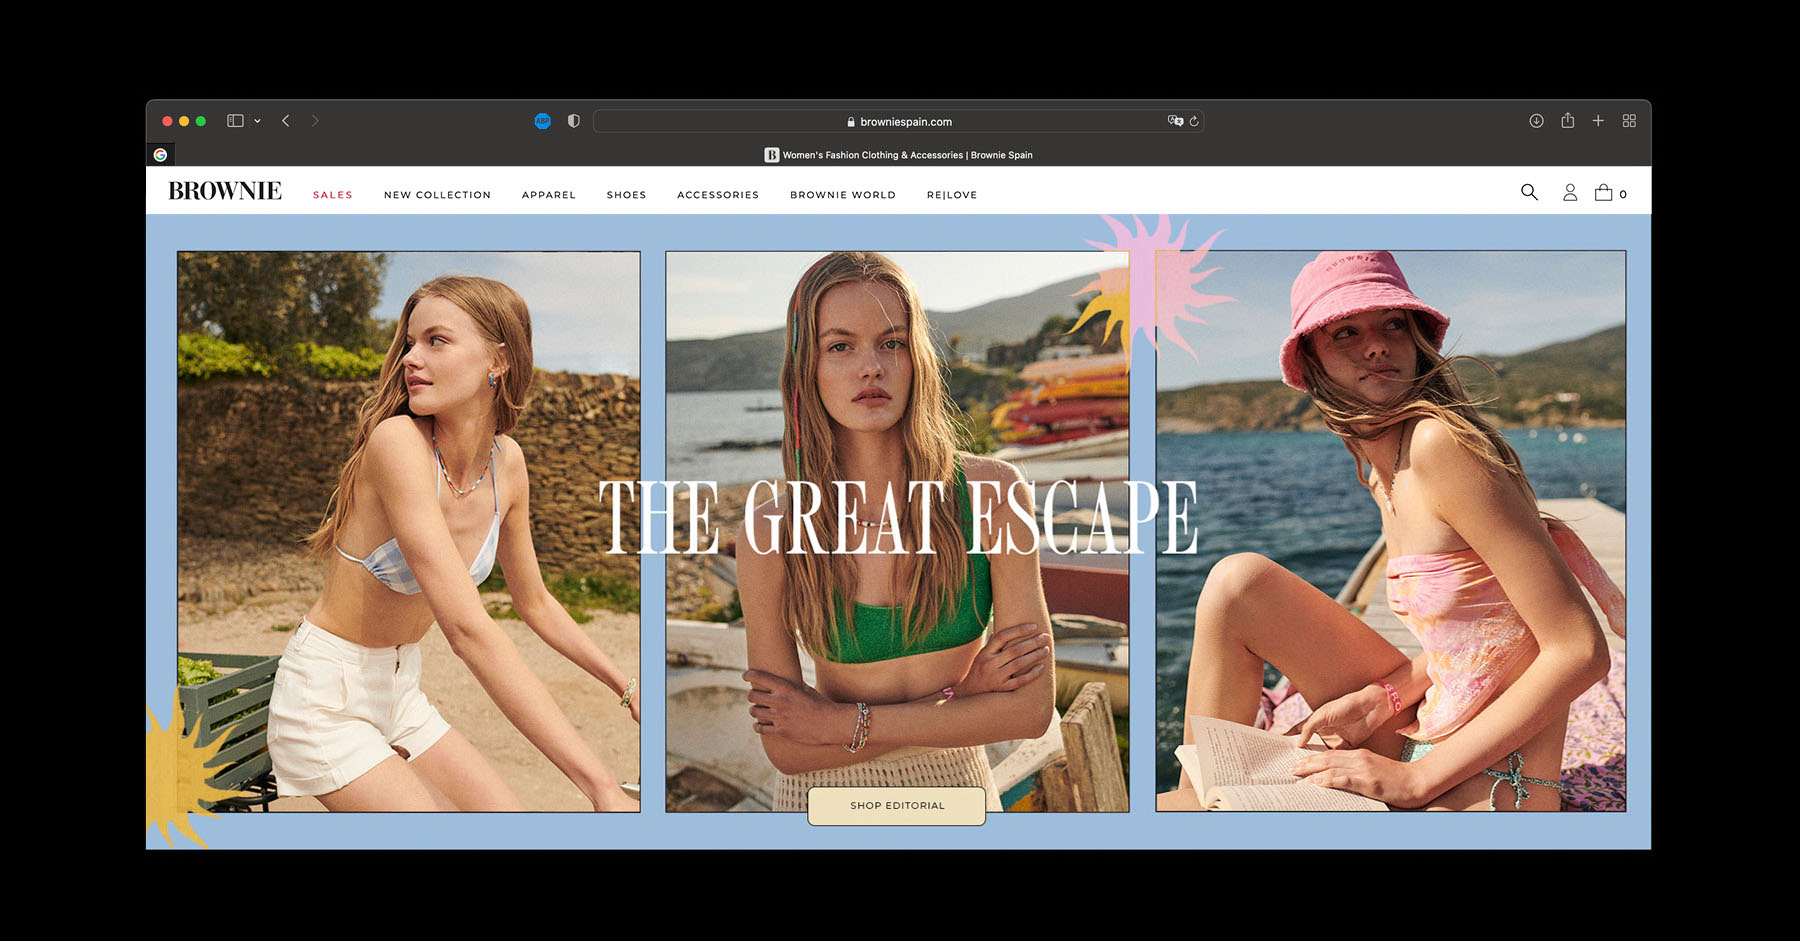The width and height of the screenshot is (1800, 941).
Task: Click the browniespain.com address bar
Action: (900, 122)
